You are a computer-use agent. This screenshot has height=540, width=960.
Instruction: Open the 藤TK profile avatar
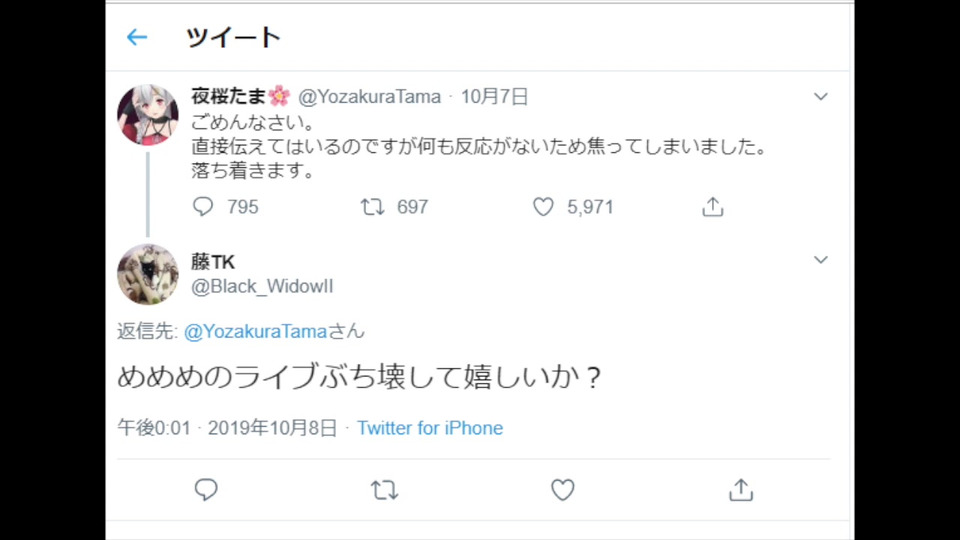[148, 274]
